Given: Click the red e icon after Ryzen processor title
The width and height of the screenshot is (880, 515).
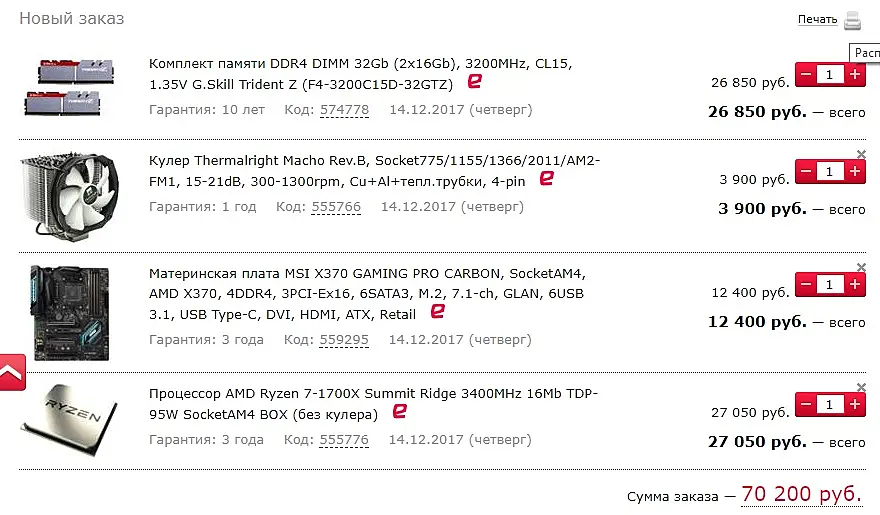Looking at the screenshot, I should [x=400, y=411].
